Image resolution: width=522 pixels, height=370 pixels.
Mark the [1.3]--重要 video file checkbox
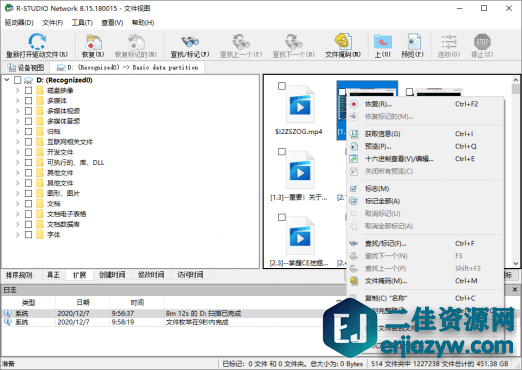[282, 152]
